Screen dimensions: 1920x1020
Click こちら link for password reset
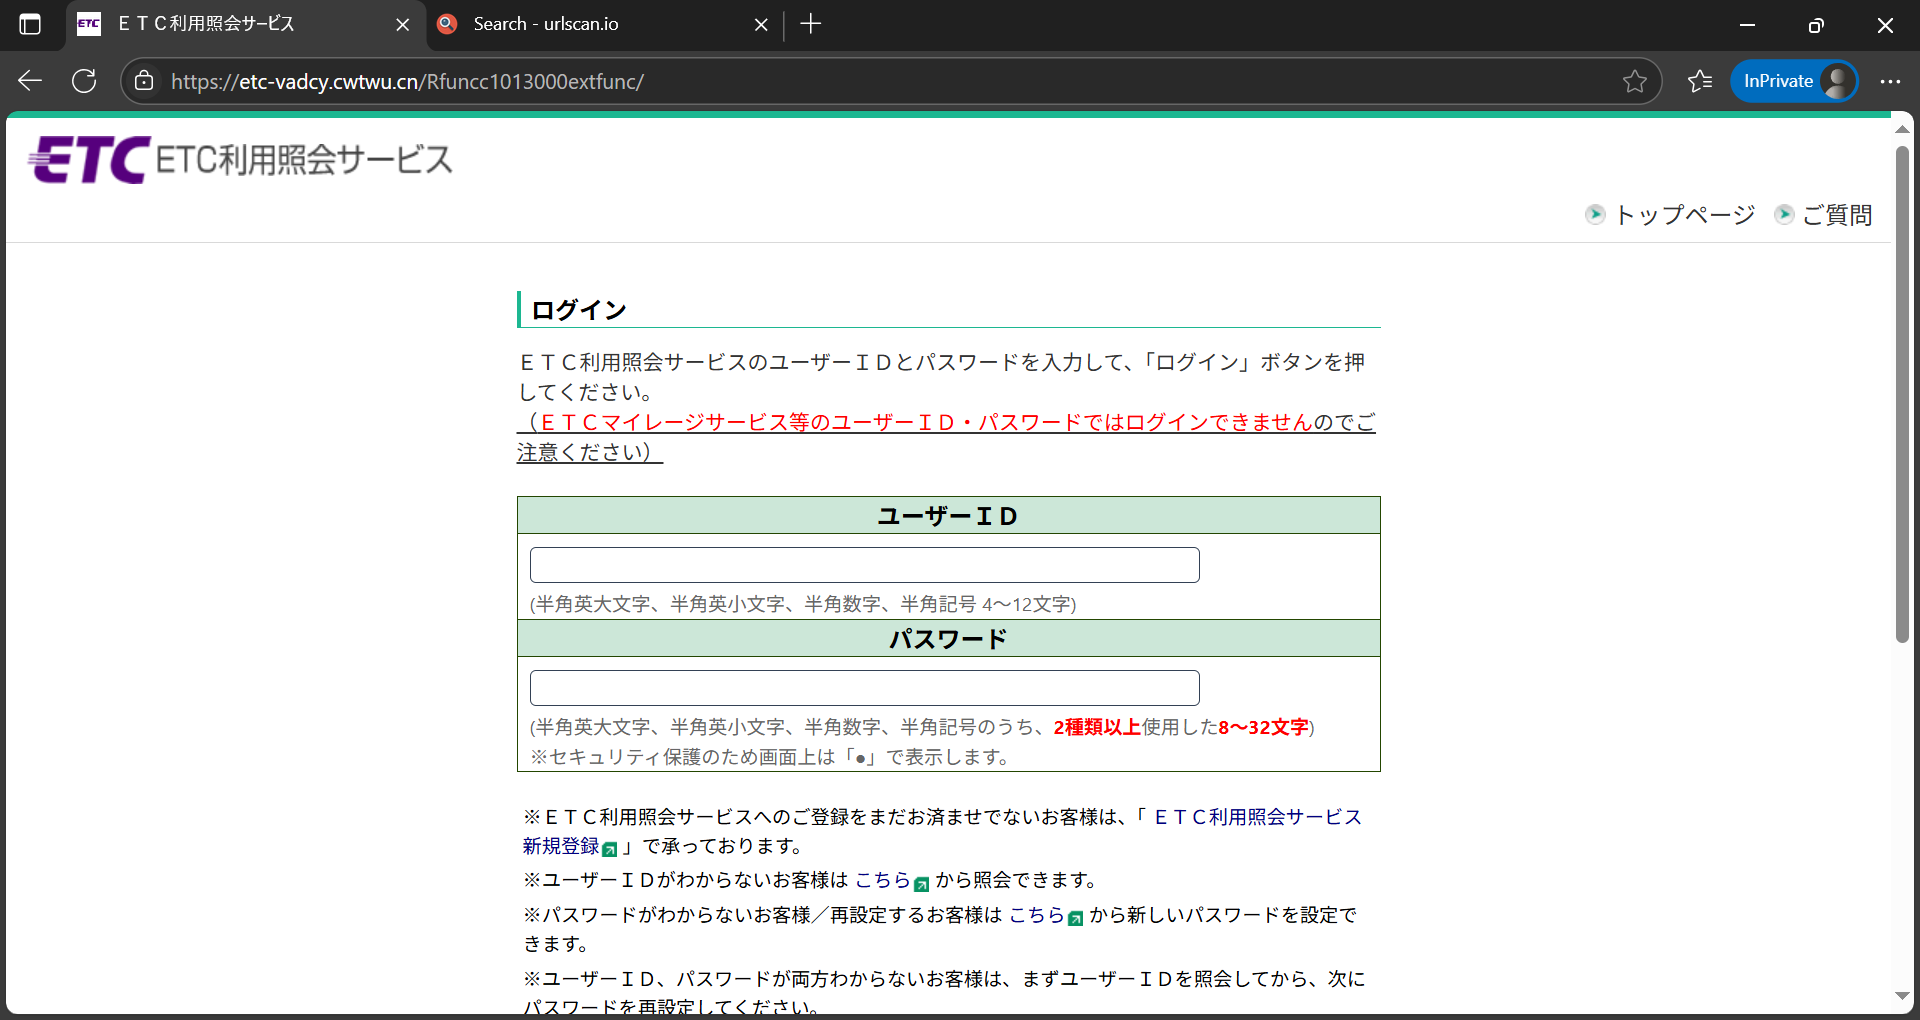click(1037, 915)
